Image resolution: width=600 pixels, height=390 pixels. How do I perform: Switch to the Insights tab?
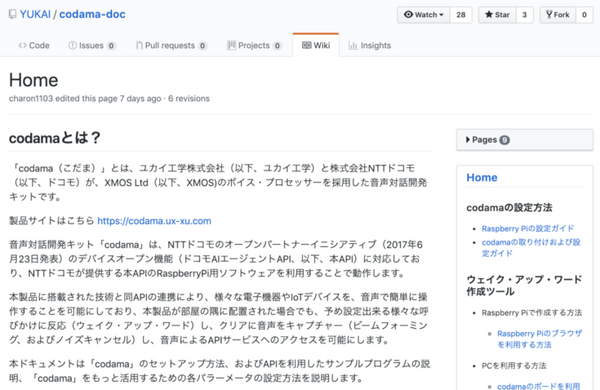[370, 45]
